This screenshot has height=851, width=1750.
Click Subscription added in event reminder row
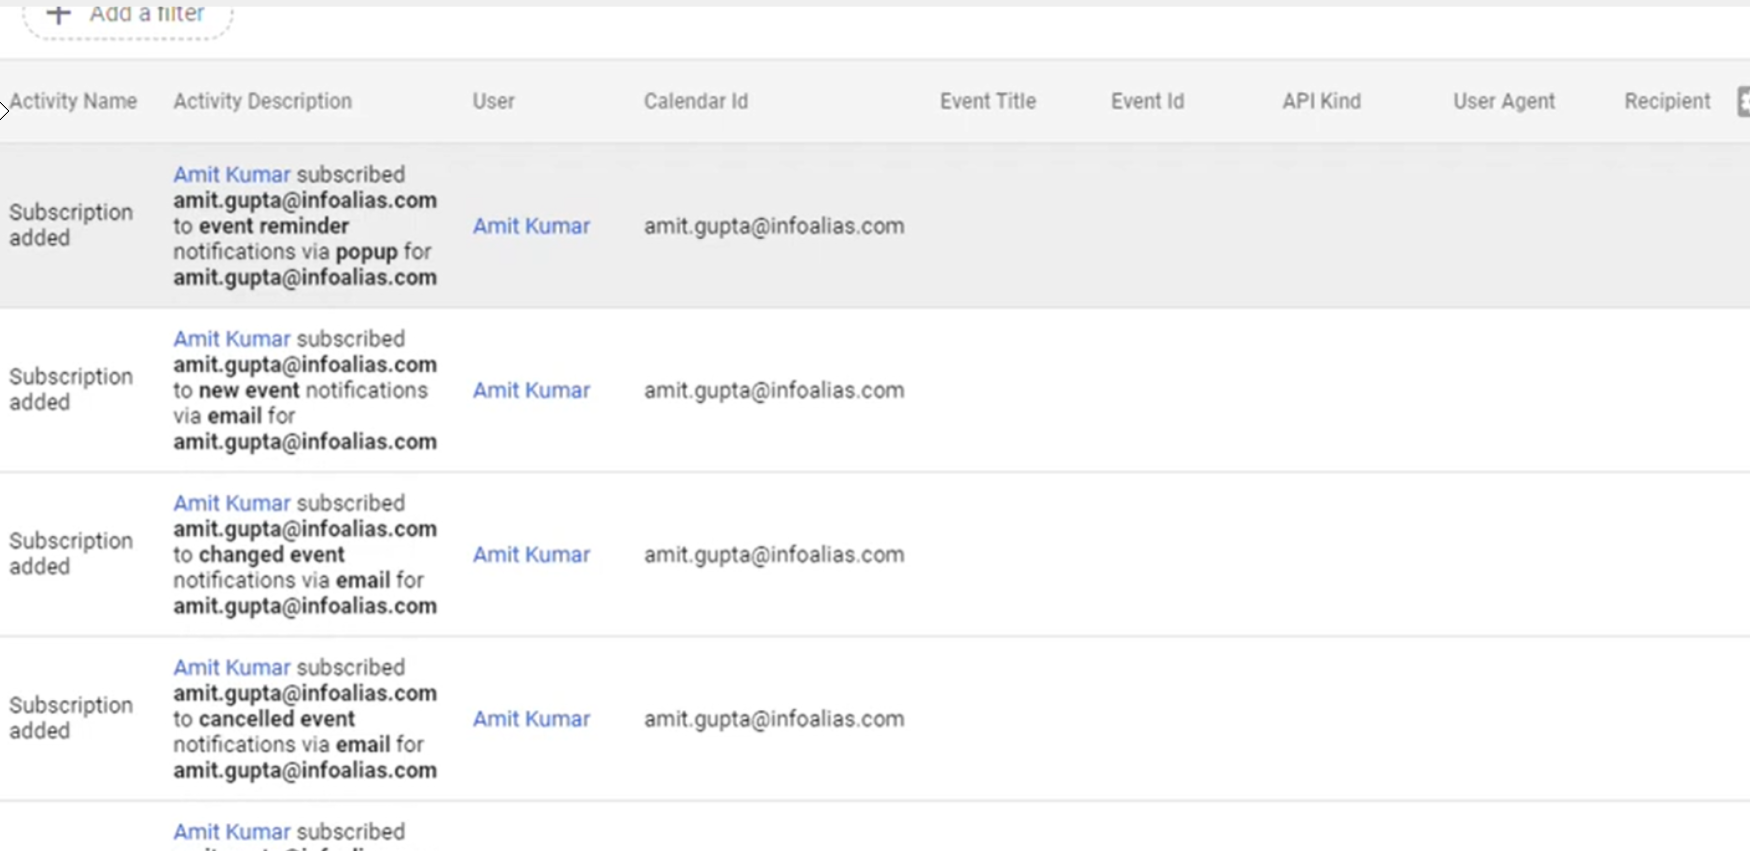(71, 225)
